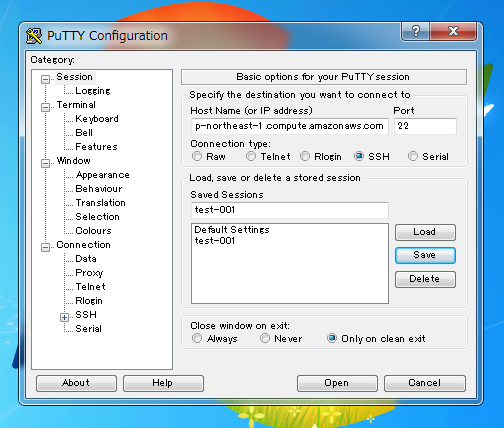Click the PuTTY icon in the title bar

point(34,36)
